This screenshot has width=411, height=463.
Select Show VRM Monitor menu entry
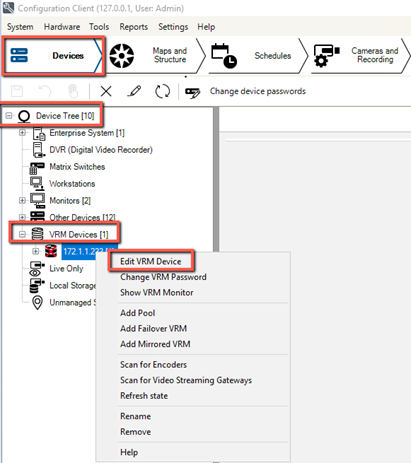pos(157,293)
